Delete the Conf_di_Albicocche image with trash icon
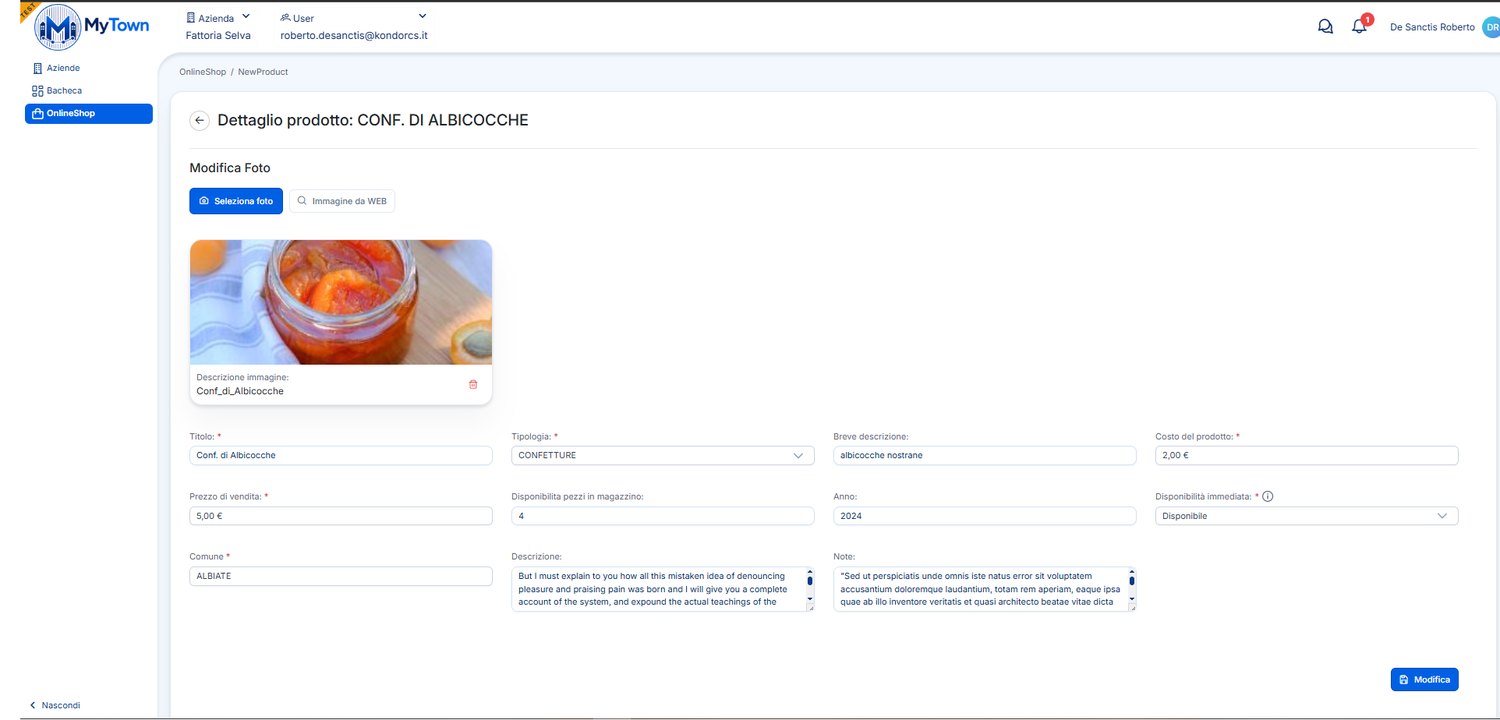 click(x=473, y=384)
